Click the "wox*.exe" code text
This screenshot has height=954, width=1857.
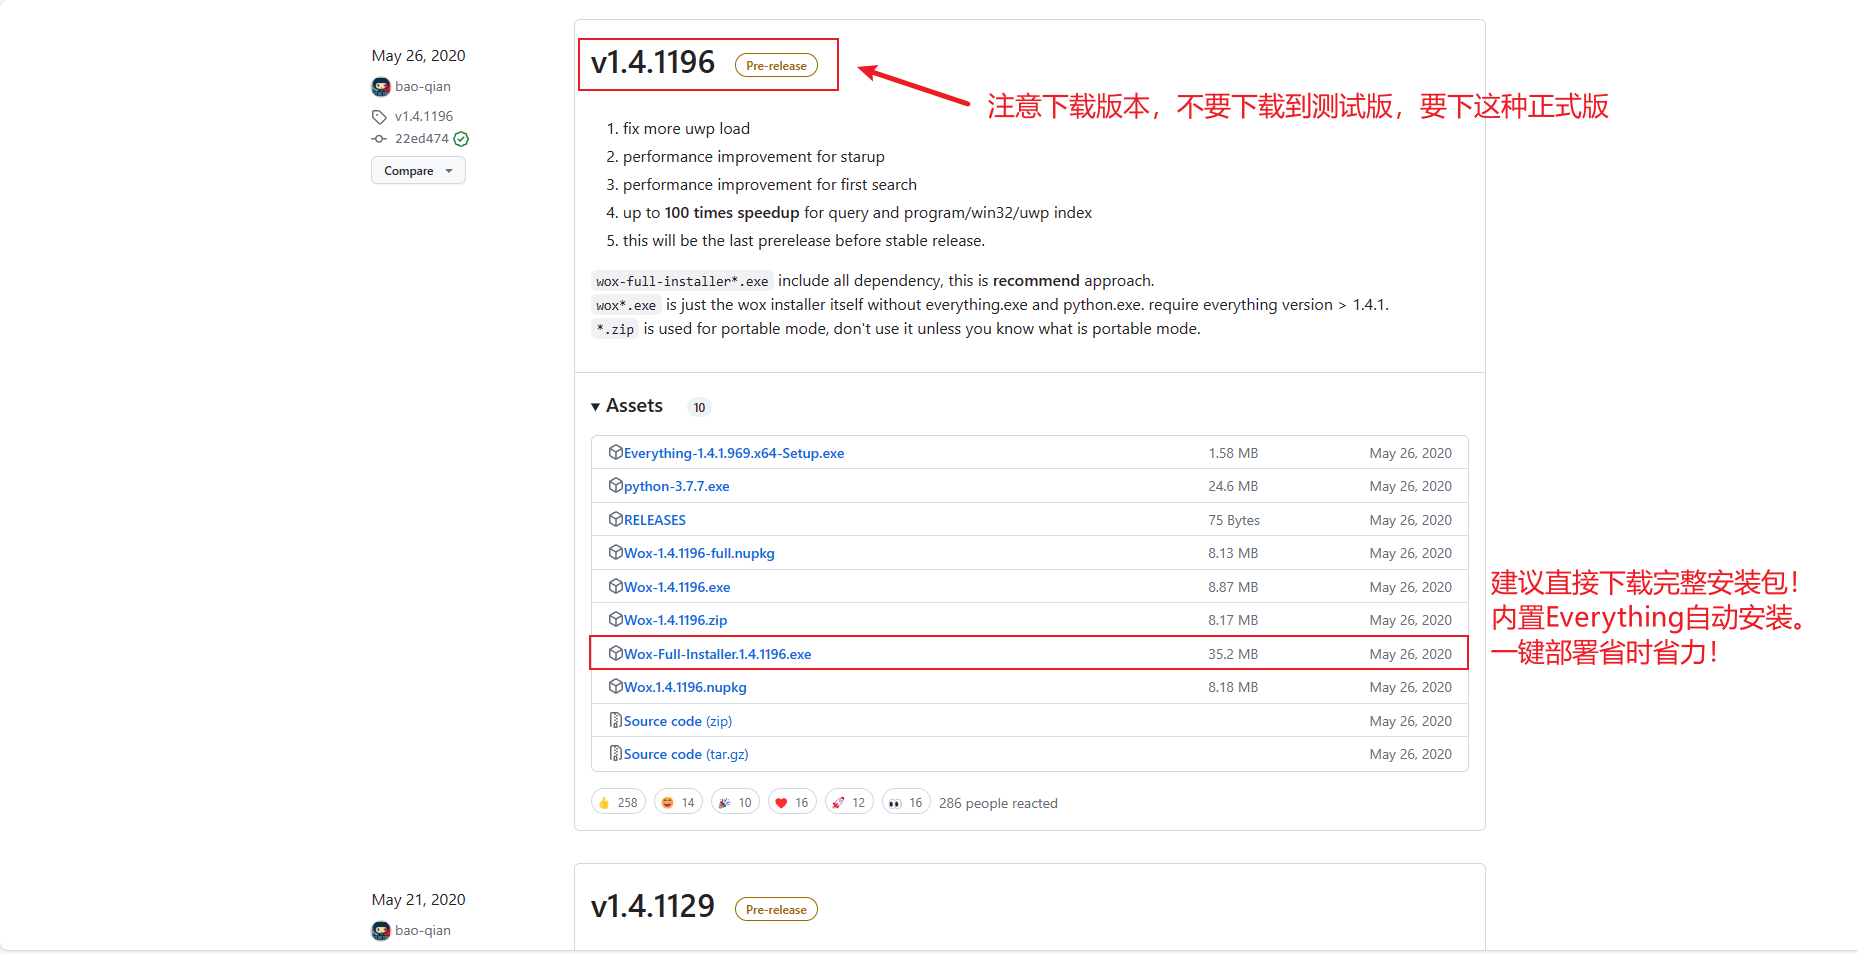[626, 305]
